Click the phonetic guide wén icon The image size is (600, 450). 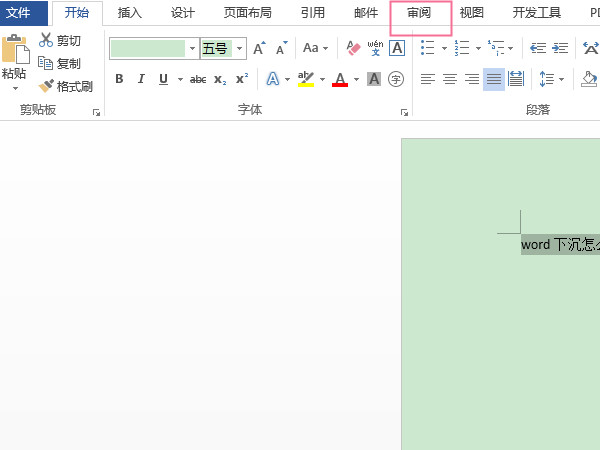click(375, 48)
